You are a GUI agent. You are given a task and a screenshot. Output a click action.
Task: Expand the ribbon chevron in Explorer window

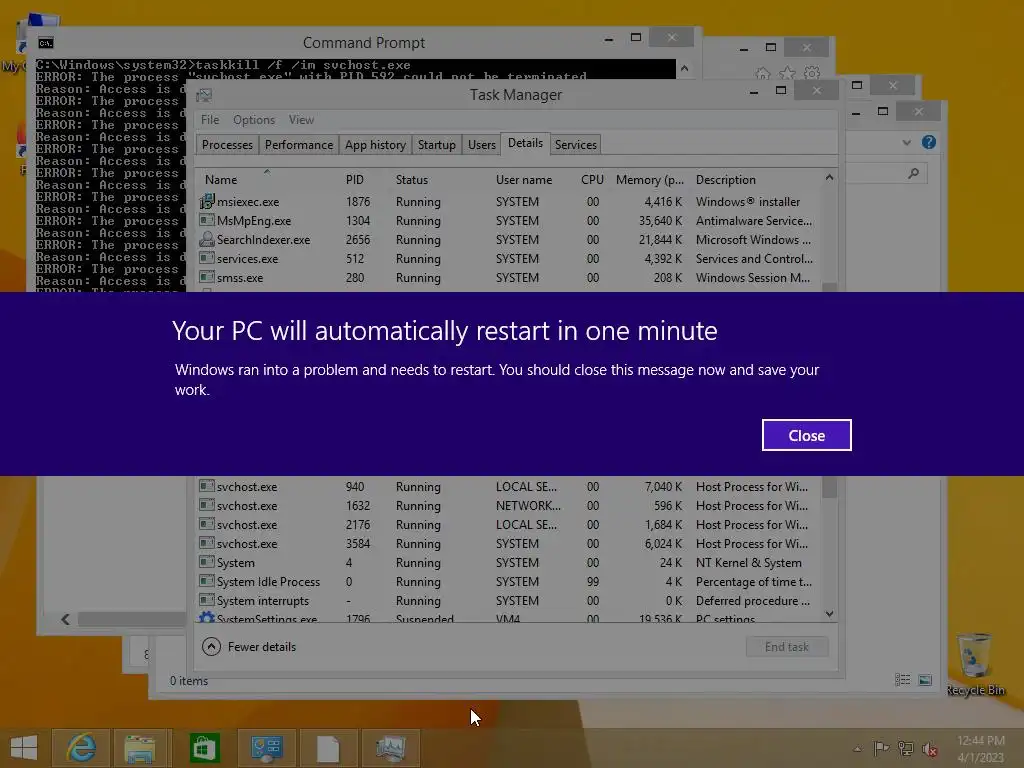[906, 142]
